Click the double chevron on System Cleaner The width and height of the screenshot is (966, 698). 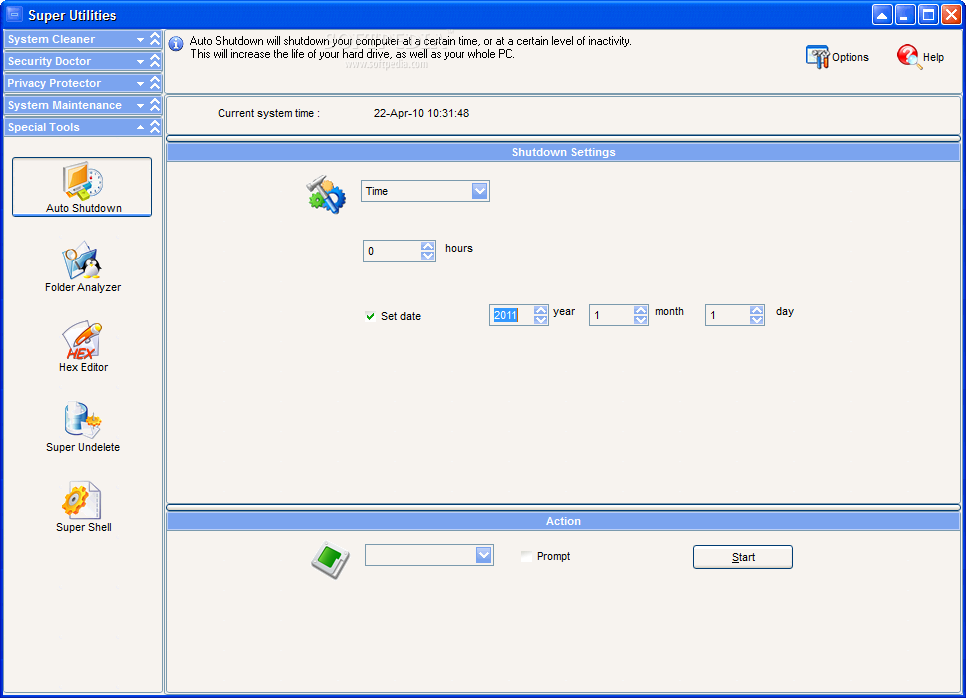(x=155, y=39)
